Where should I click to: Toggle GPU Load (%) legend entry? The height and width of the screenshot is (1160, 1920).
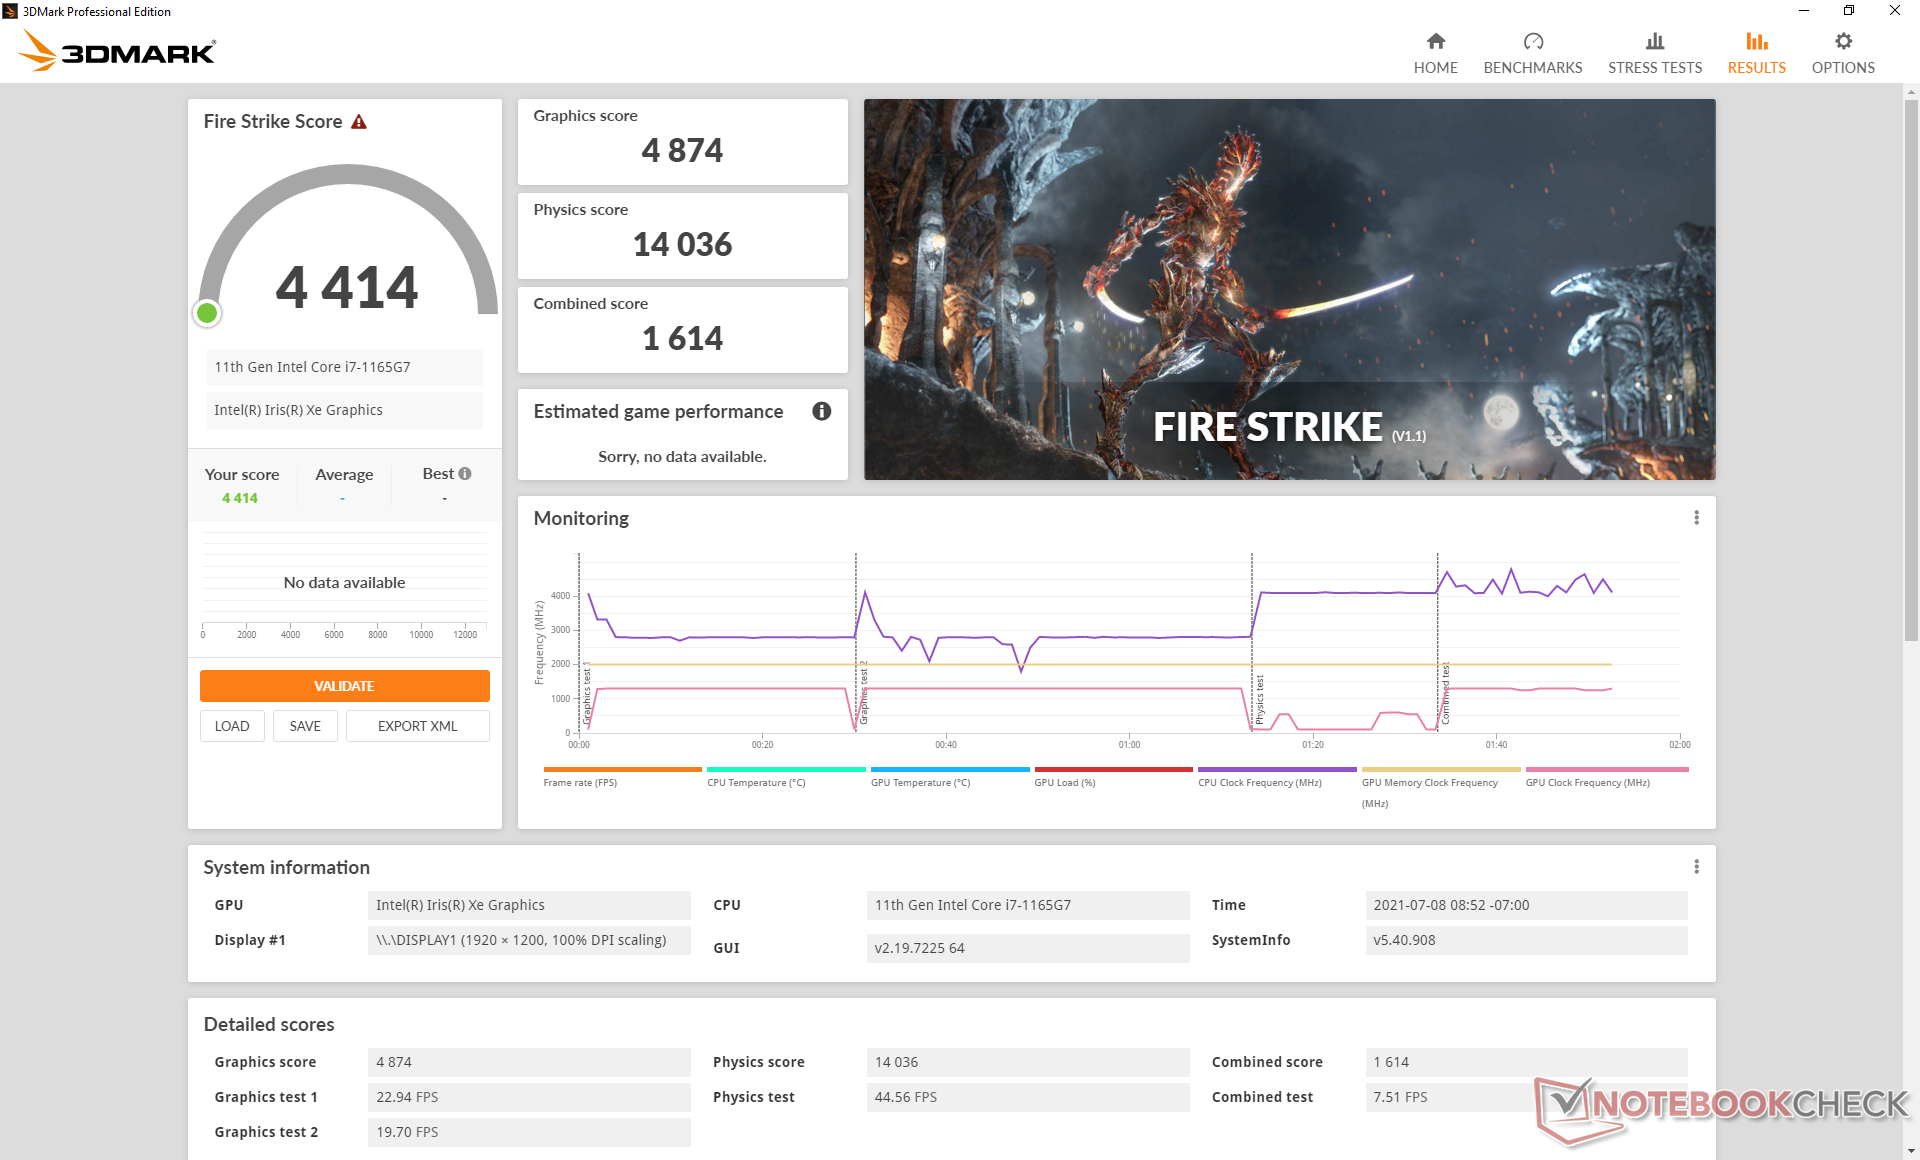pyautogui.click(x=1064, y=783)
